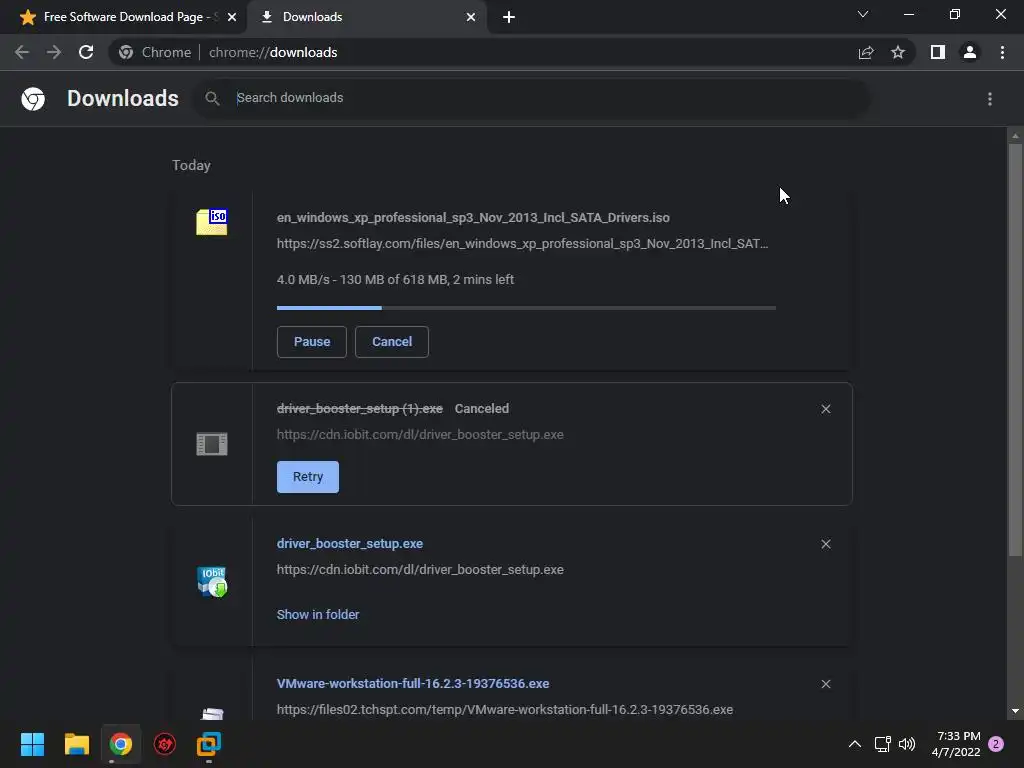Close the Downloads tab
This screenshot has height=768, width=1024.
point(471,17)
